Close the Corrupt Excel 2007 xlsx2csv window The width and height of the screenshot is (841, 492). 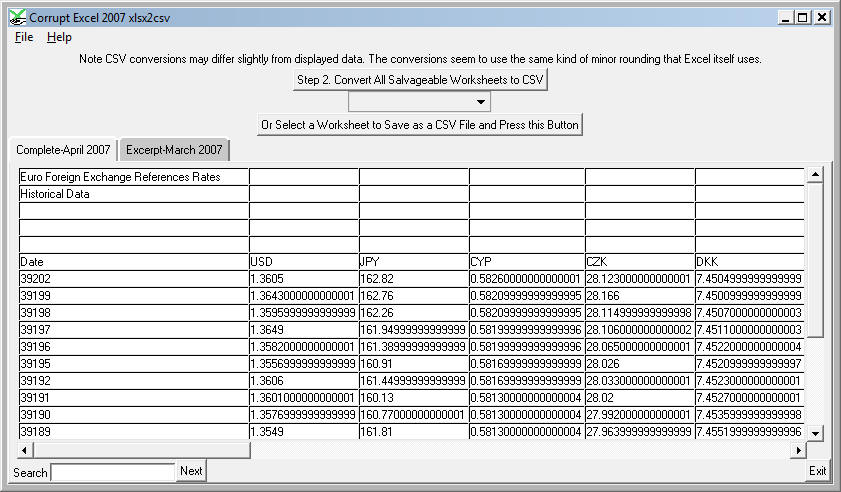(x=822, y=18)
